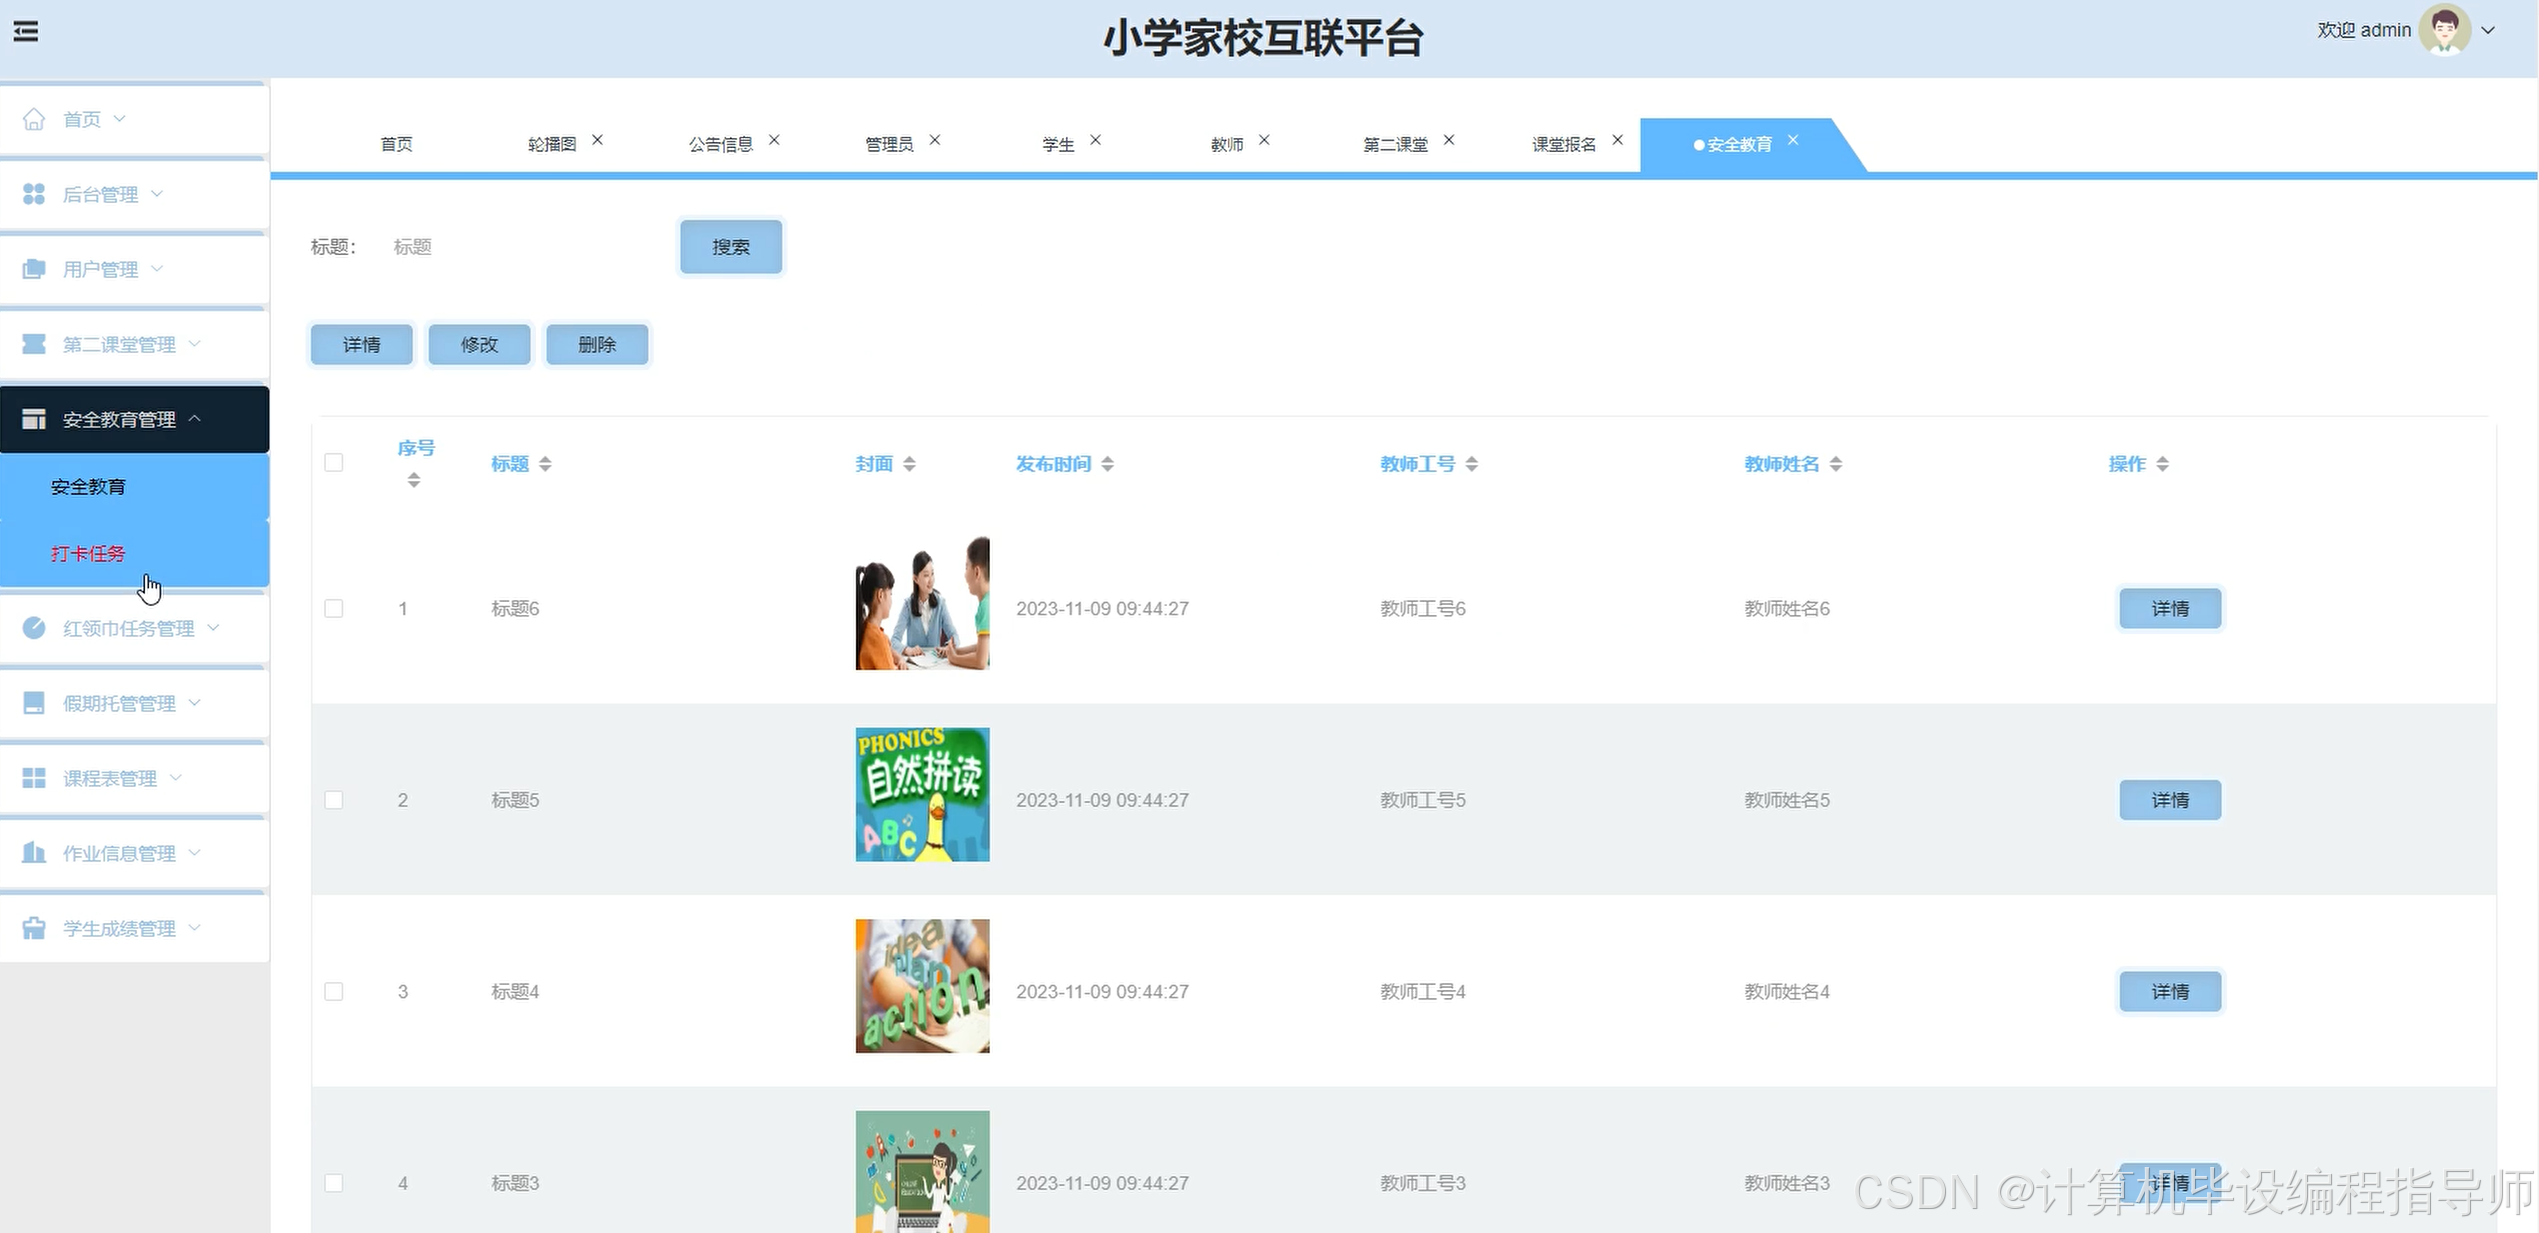Click the 后台管理 sidebar icon
The height and width of the screenshot is (1233, 2539).
34,194
